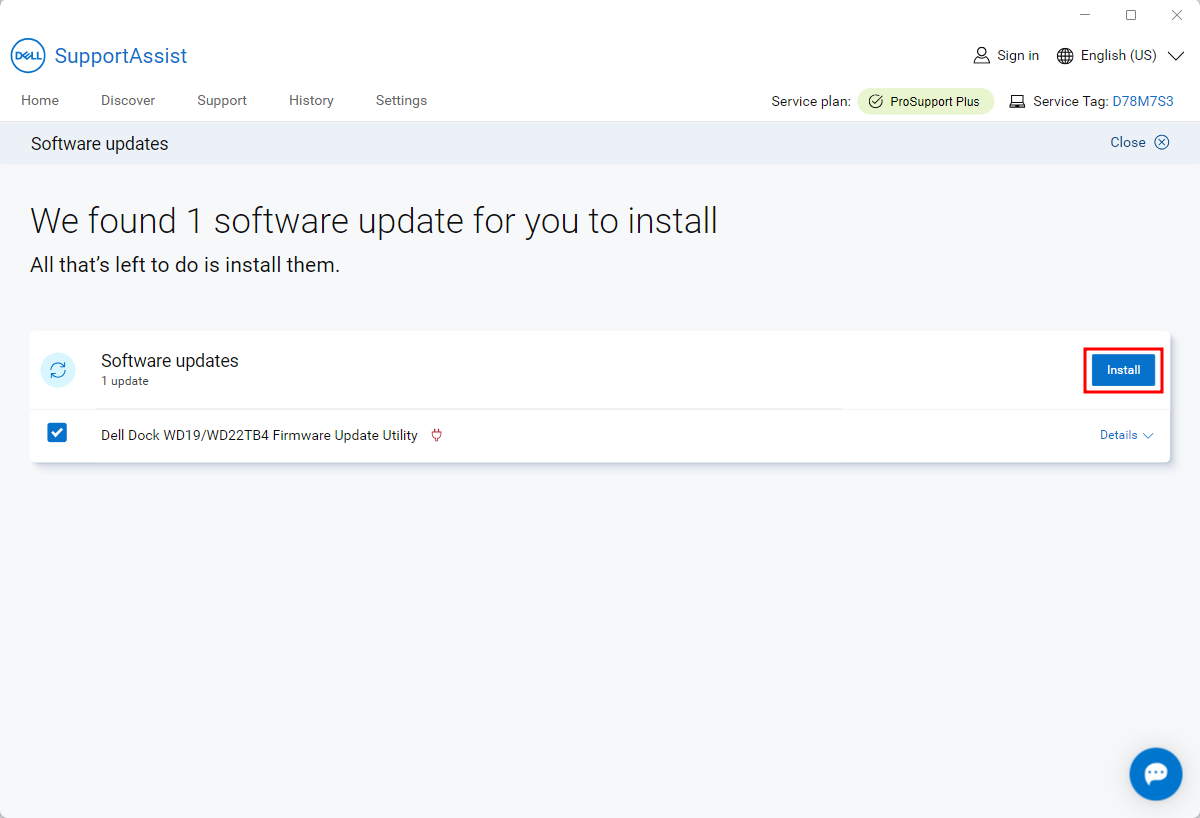The height and width of the screenshot is (818, 1200).
Task: Click Dell Dock WD19/WD22TB4 Firmware Update Utility text
Action: point(259,435)
